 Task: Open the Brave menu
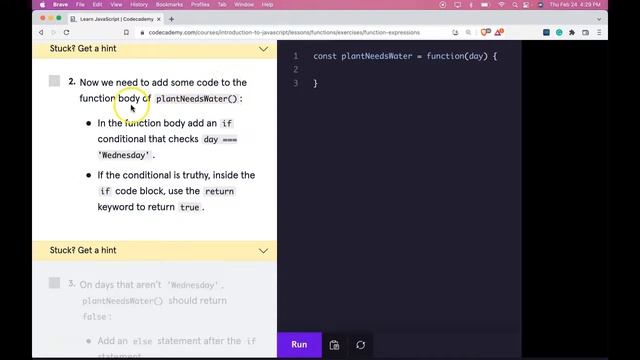pyautogui.click(x=60, y=4)
